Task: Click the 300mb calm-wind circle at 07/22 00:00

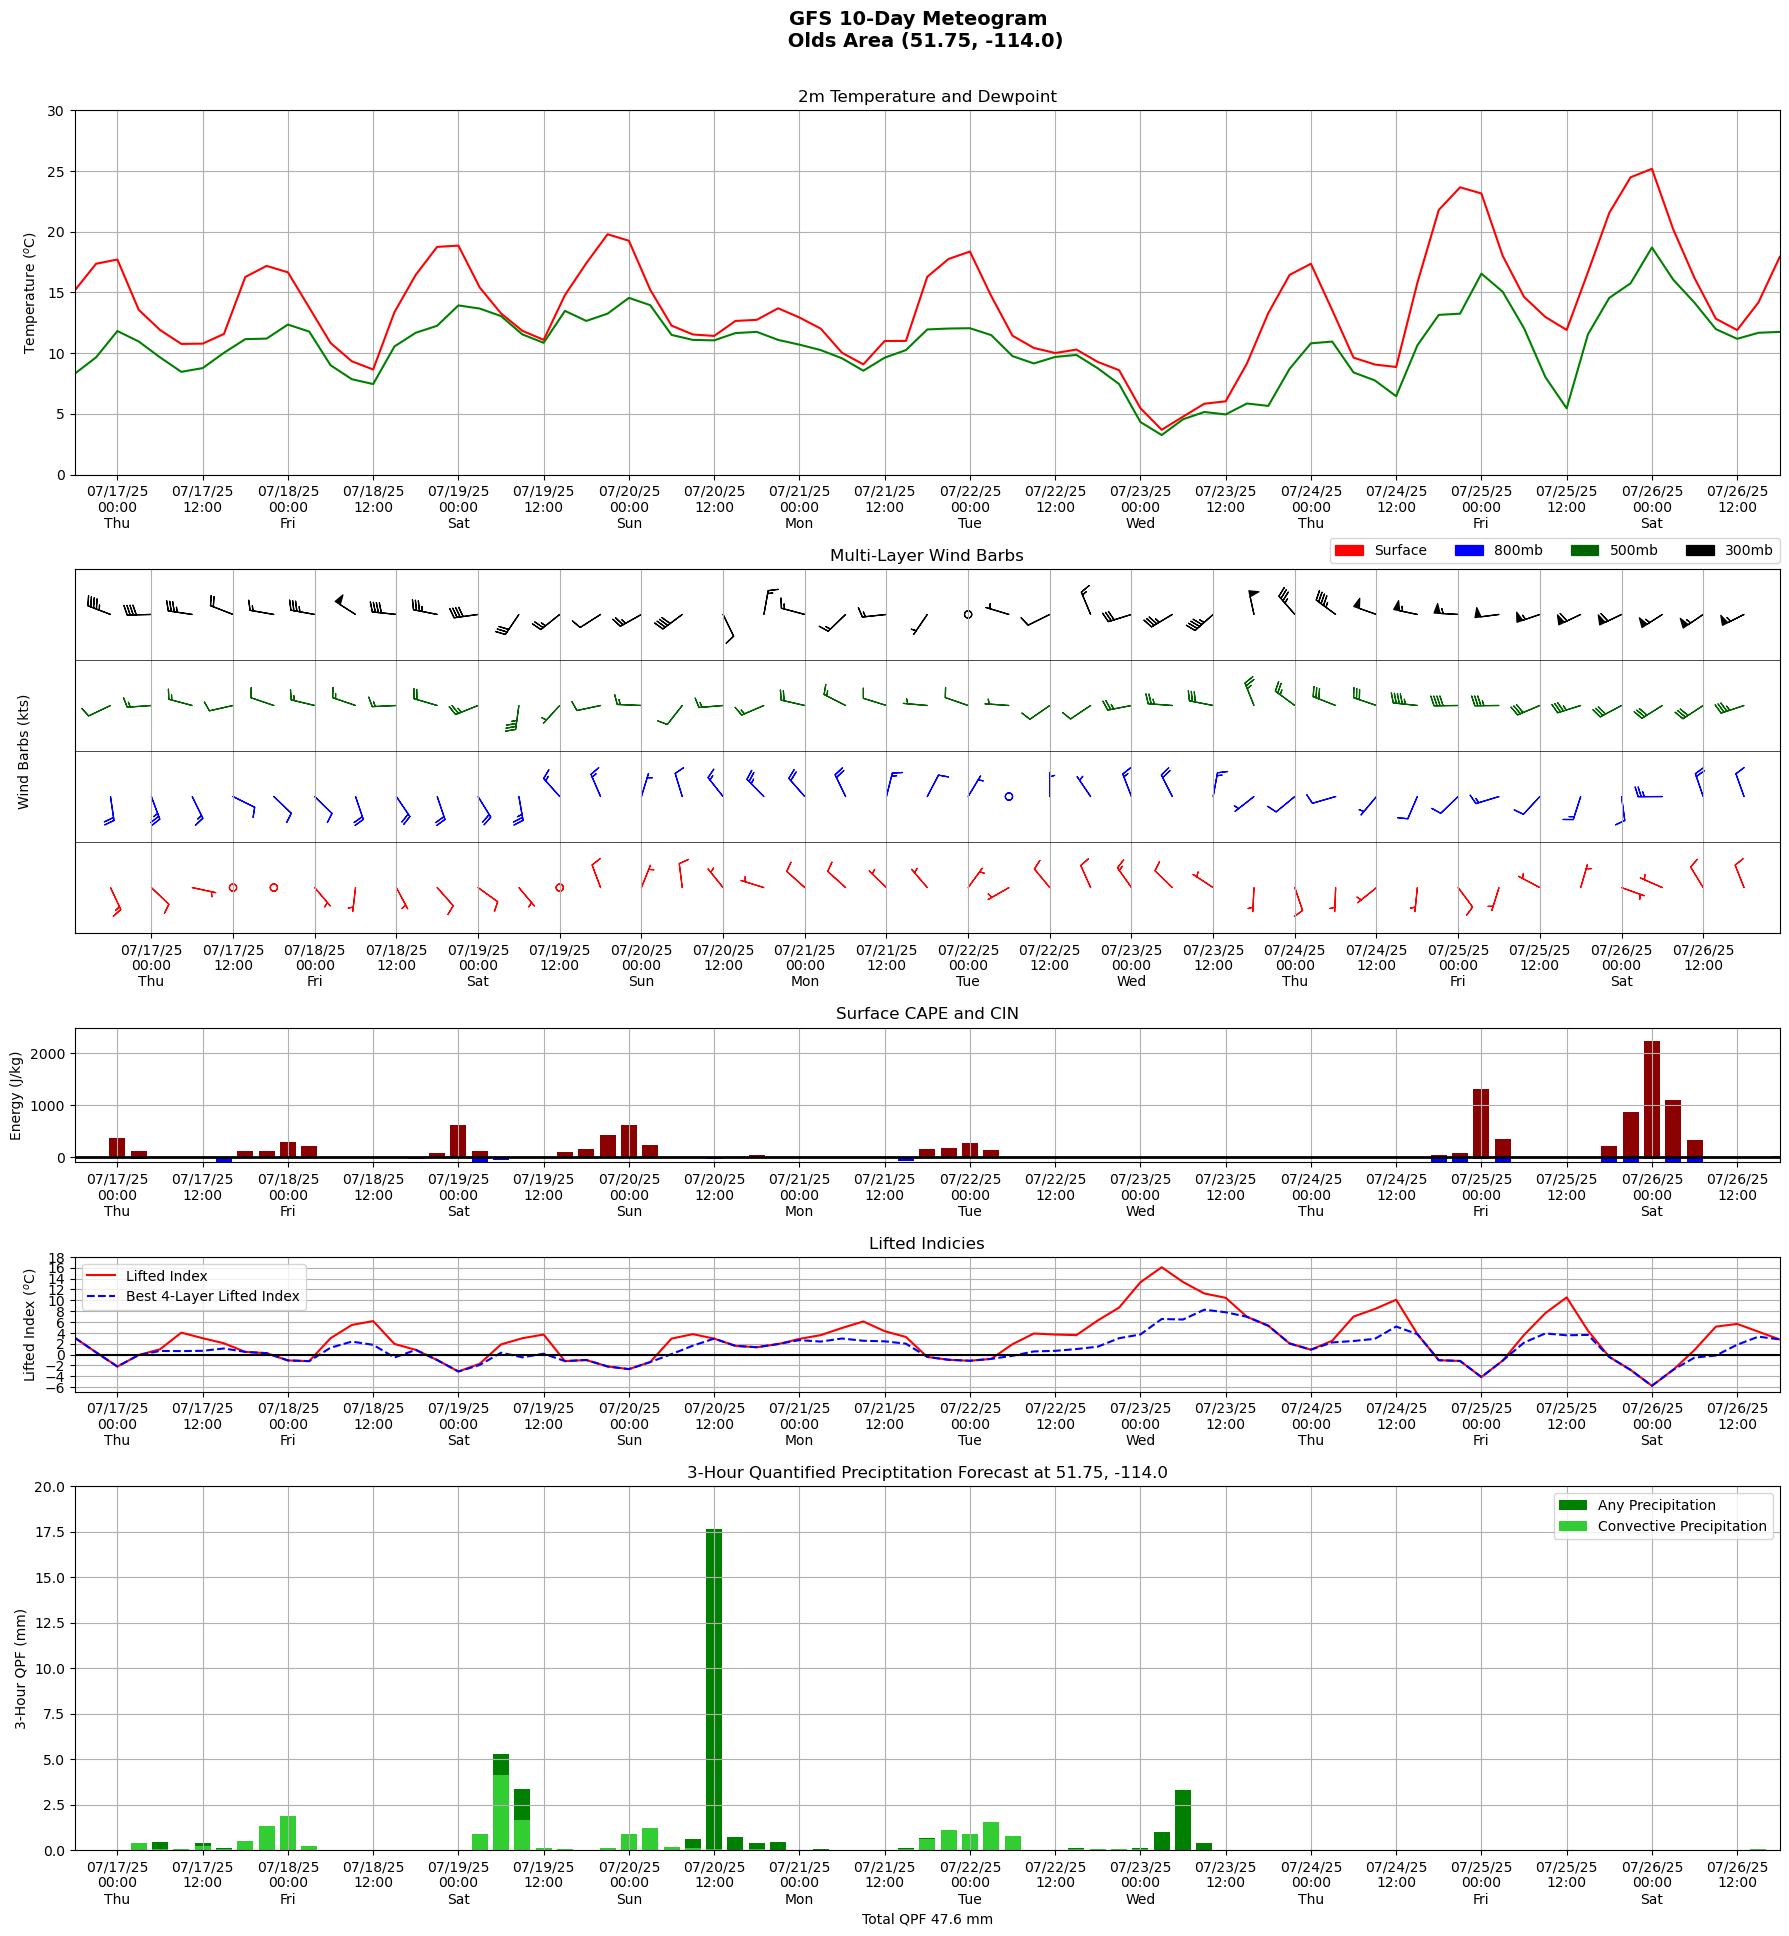Action: click(968, 615)
